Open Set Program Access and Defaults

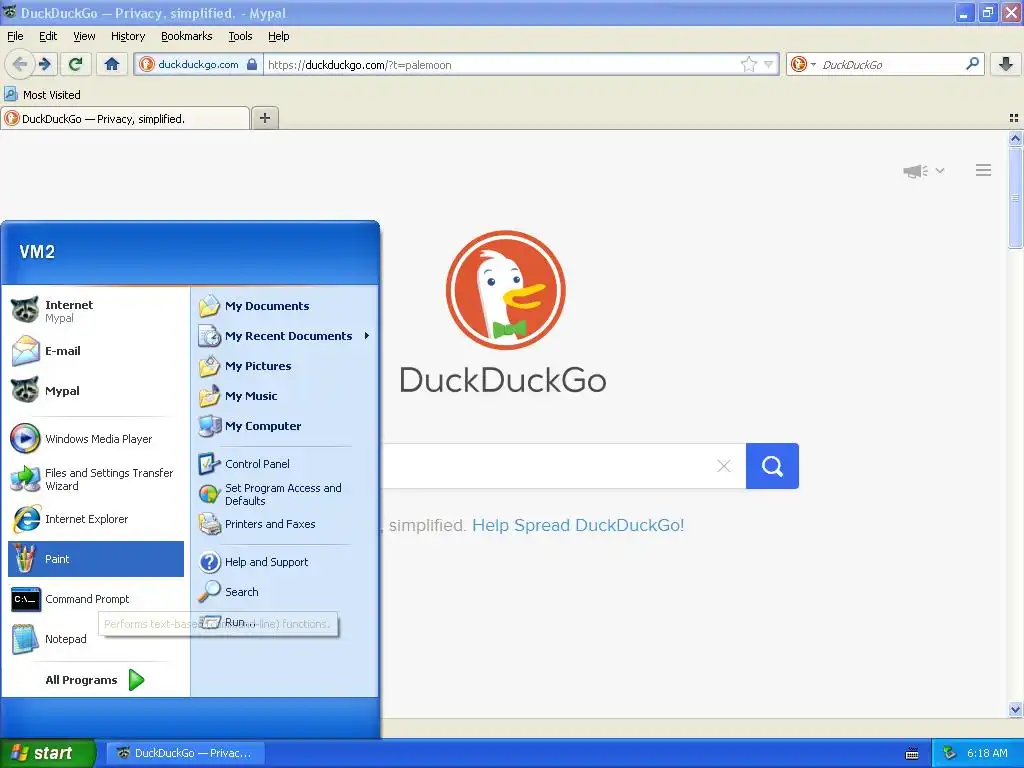coord(284,494)
